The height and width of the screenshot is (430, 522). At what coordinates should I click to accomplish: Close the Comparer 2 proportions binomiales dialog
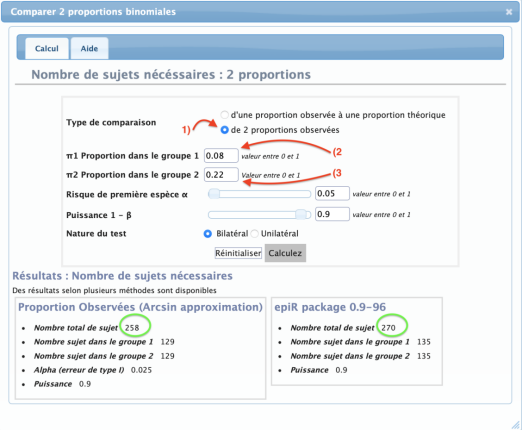(509, 12)
